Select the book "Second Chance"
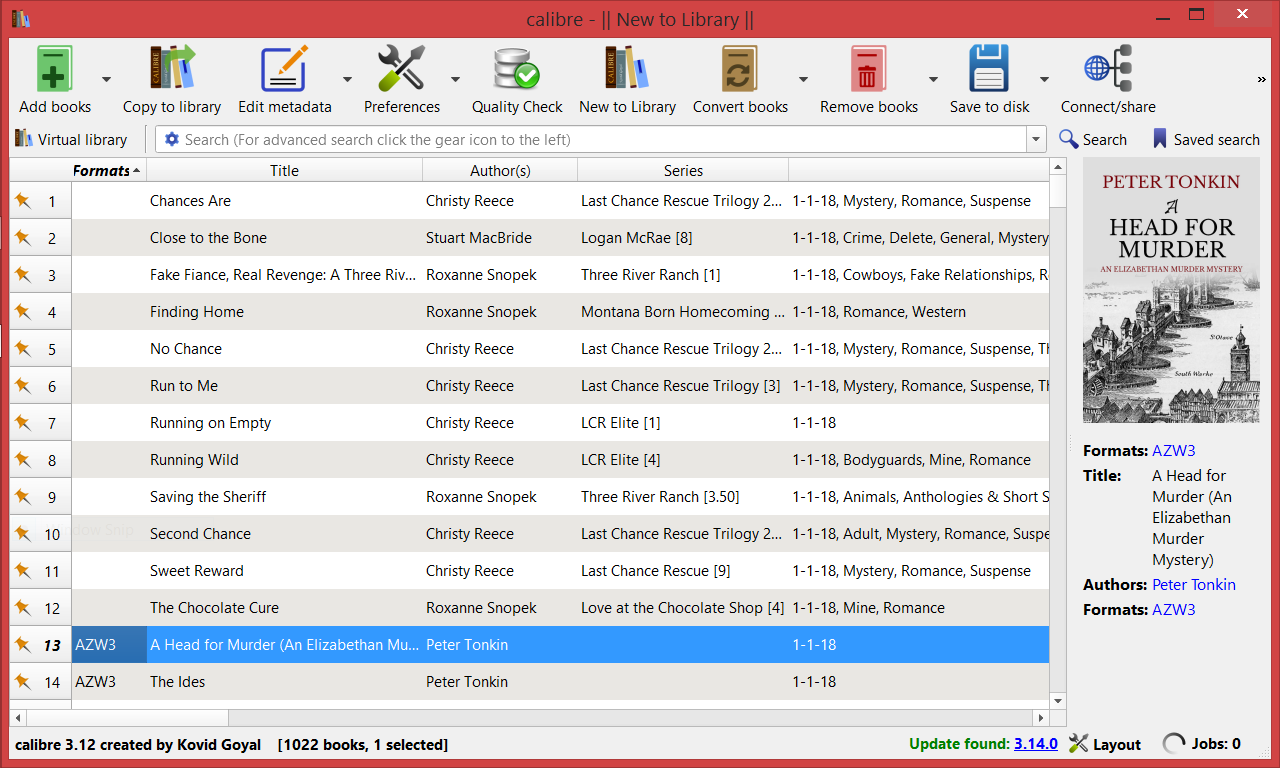 (200, 534)
